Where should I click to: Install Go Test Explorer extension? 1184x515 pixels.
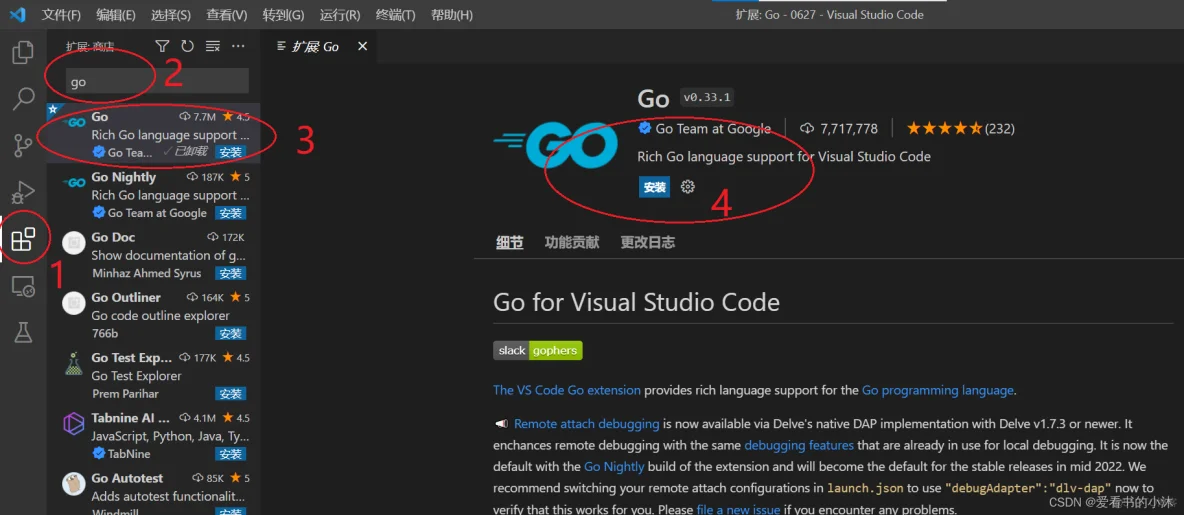[x=231, y=394]
